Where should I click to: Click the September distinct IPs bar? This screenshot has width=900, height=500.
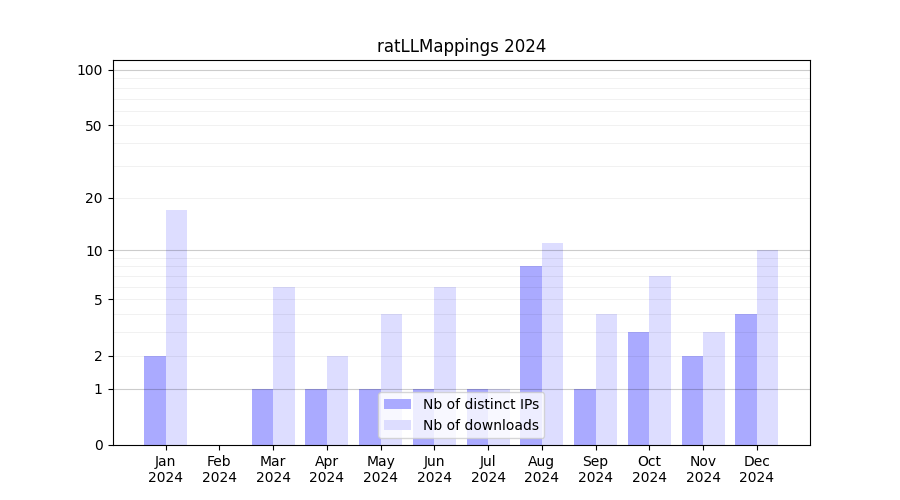coord(585,417)
